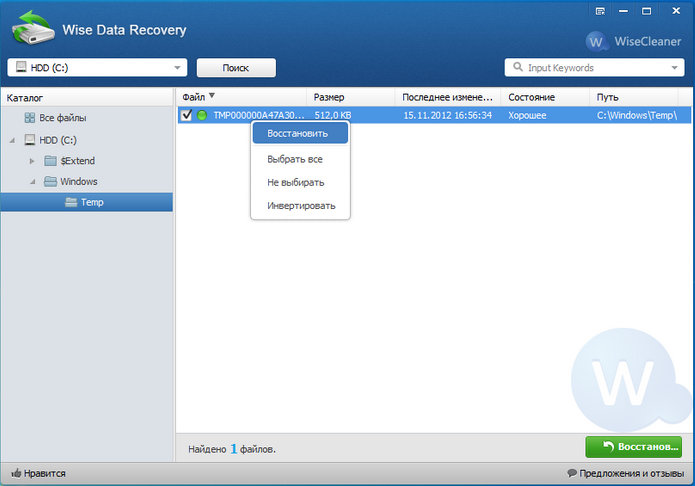The image size is (695, 486).
Task: Sort by Размер column header
Action: click(351, 97)
